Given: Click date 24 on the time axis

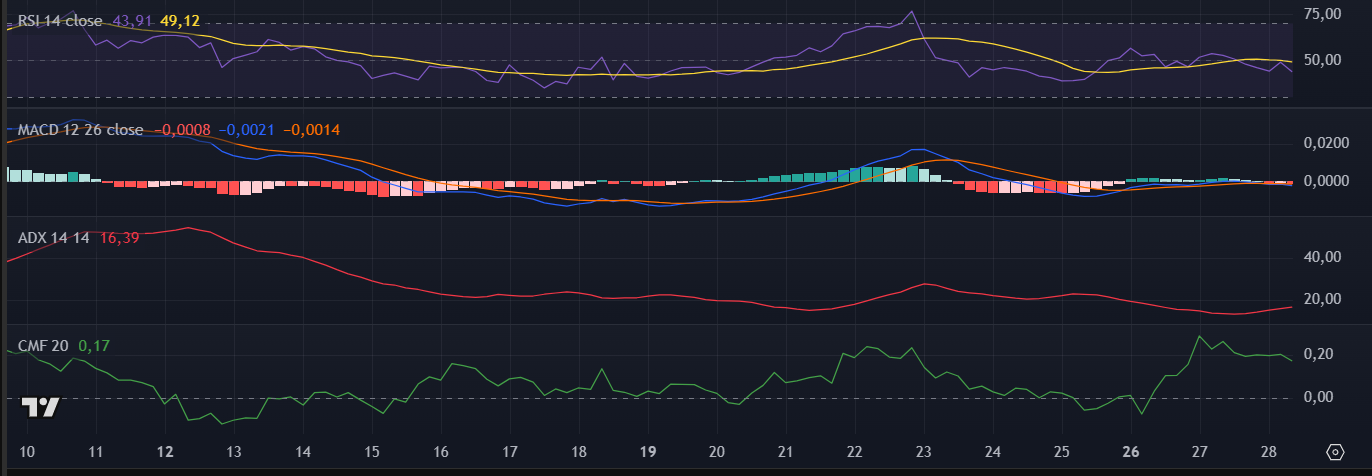Looking at the screenshot, I should tap(993, 451).
